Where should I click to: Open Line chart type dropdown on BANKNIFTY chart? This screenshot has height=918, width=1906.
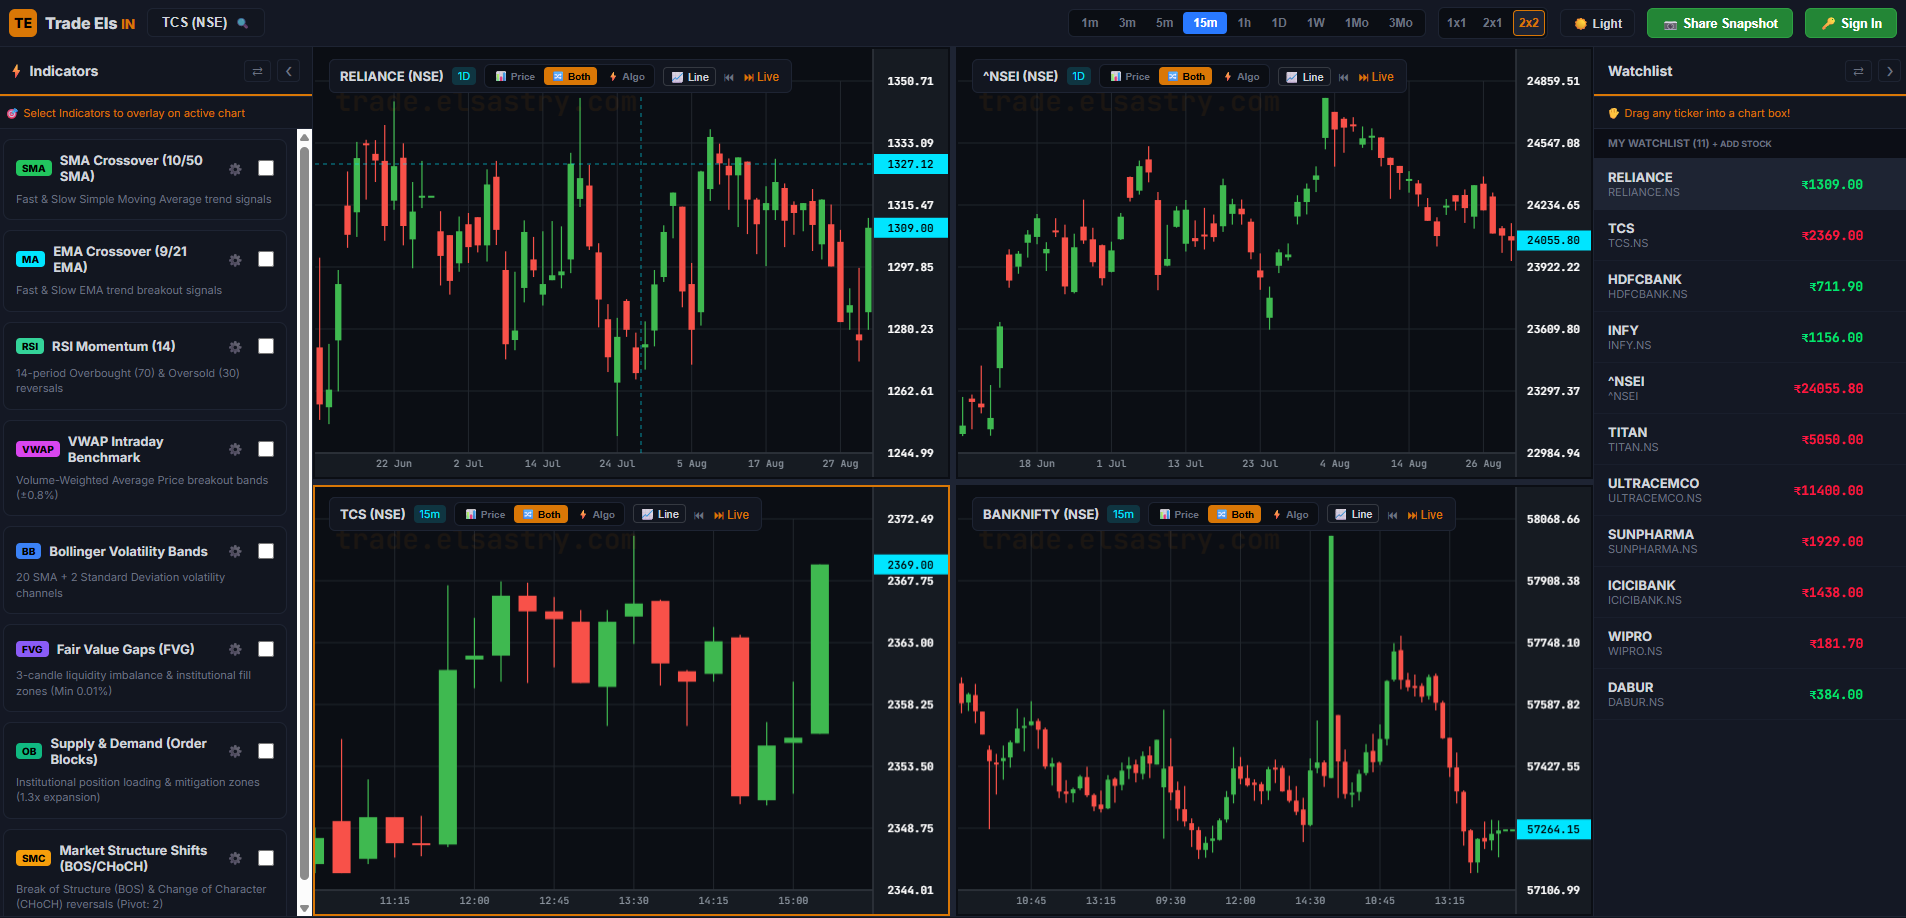tap(1353, 515)
